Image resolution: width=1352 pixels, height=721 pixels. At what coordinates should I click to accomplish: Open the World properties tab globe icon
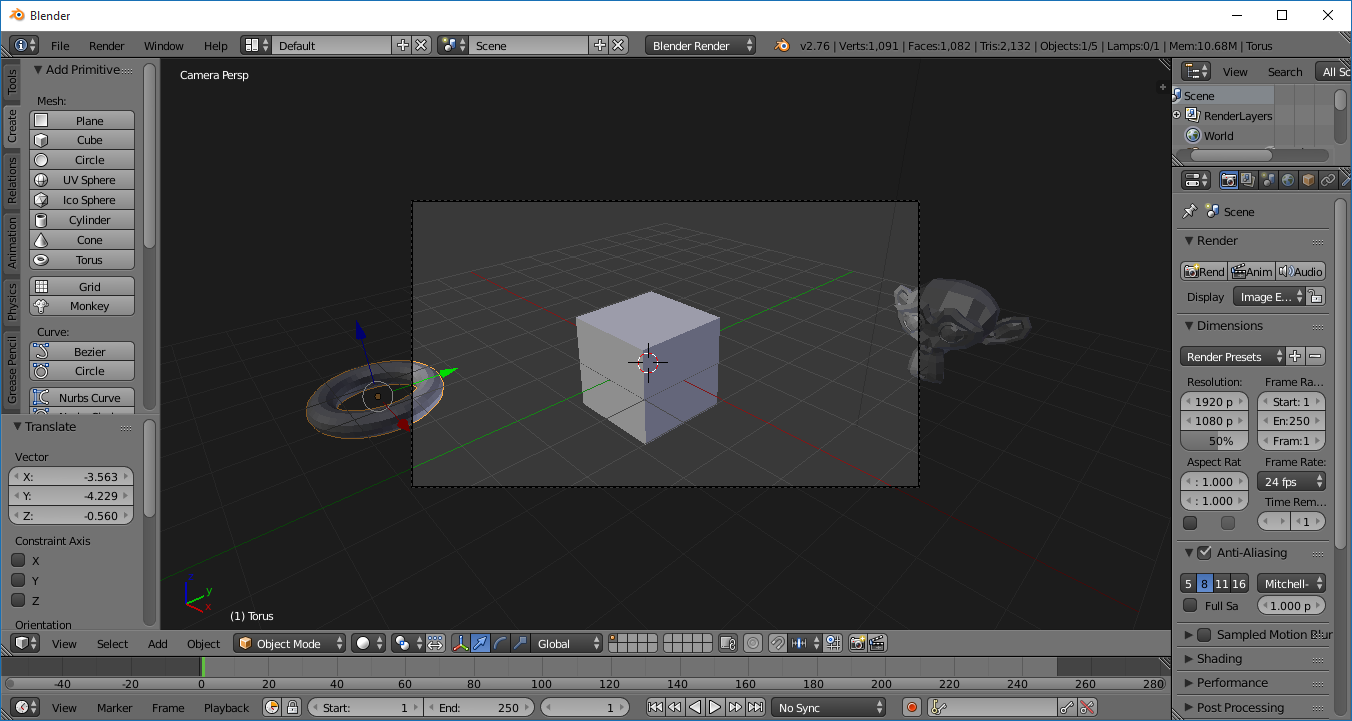[x=1288, y=180]
